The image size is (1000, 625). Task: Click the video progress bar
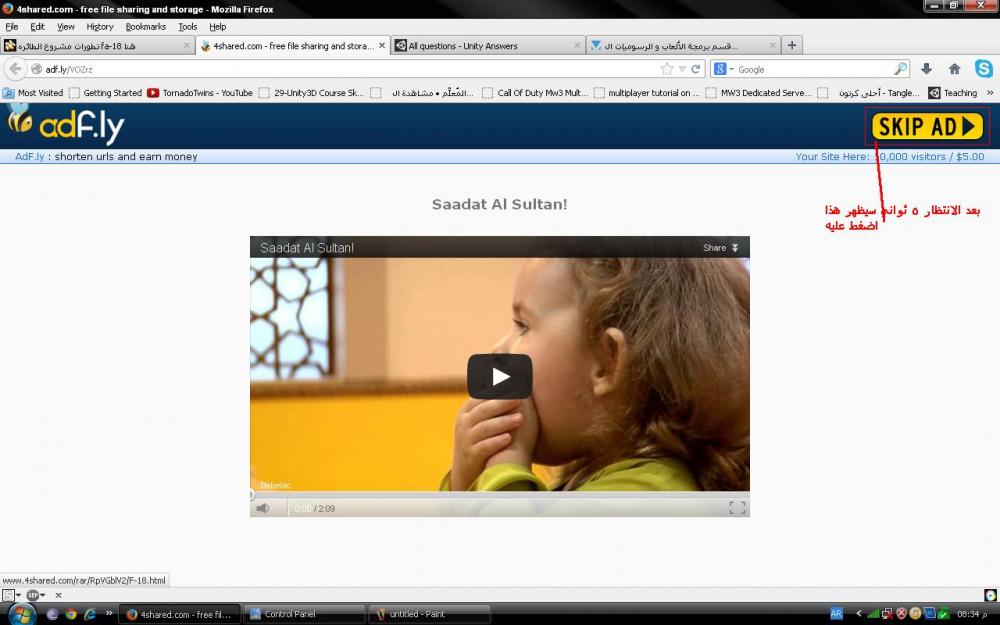[499, 495]
